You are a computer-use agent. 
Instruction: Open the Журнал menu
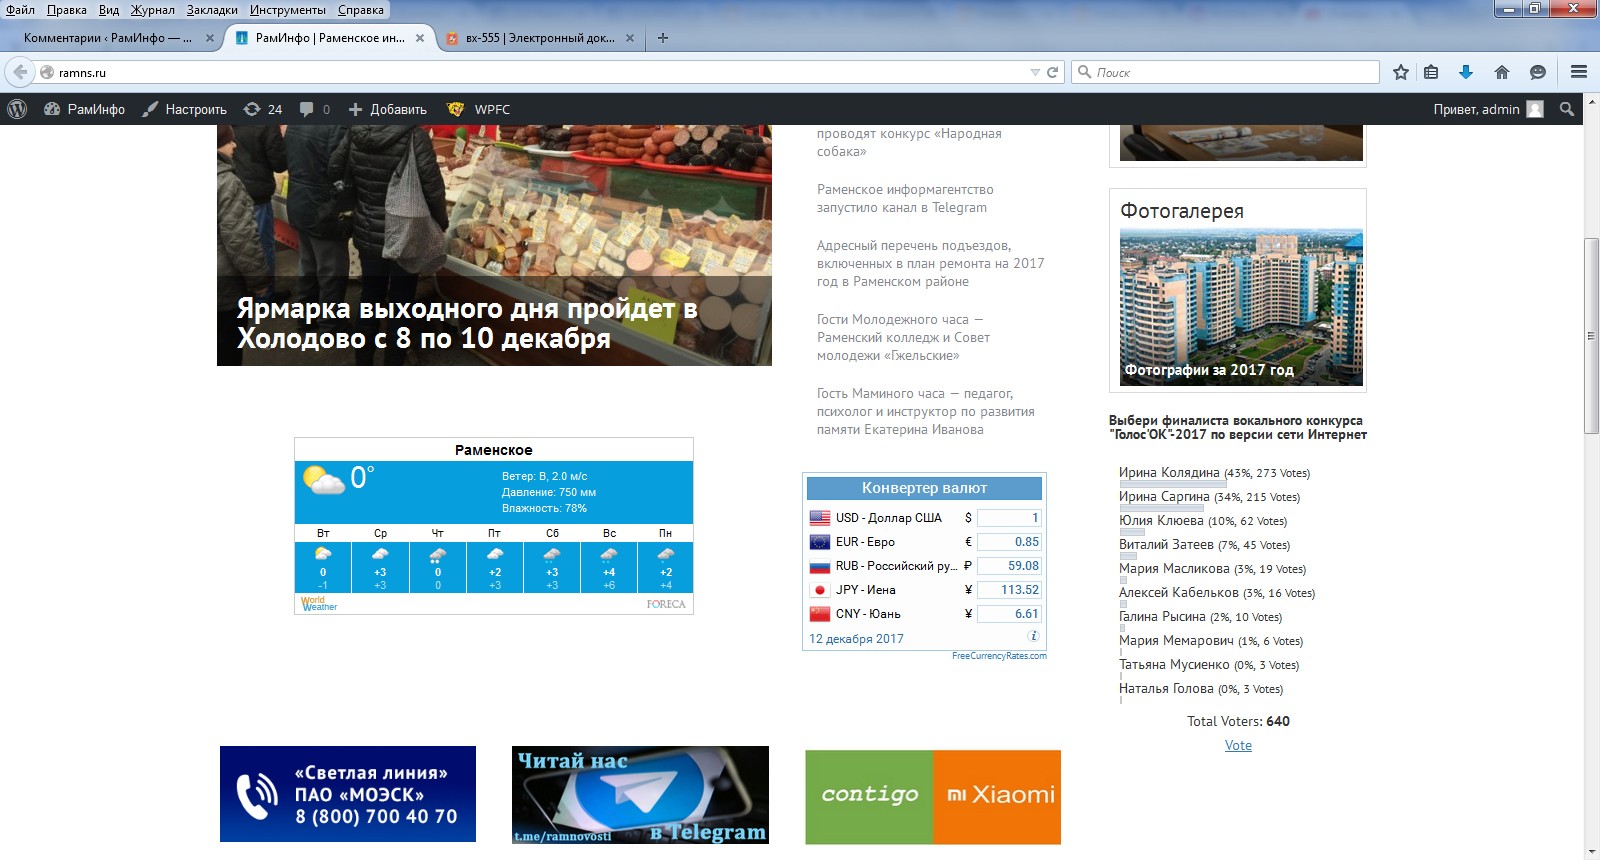click(x=152, y=10)
